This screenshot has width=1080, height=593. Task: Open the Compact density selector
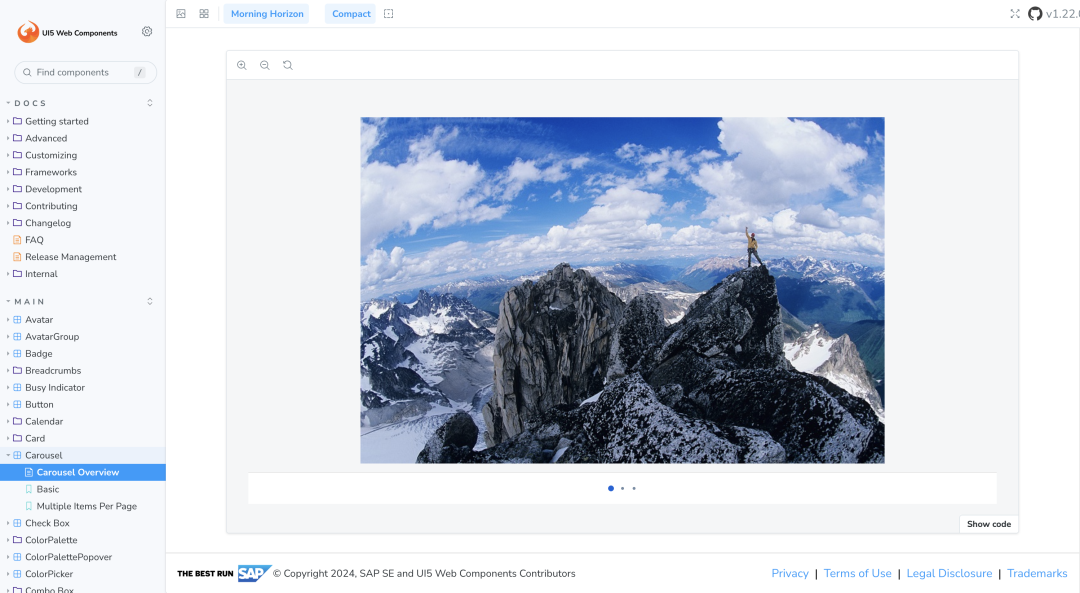[x=351, y=14]
